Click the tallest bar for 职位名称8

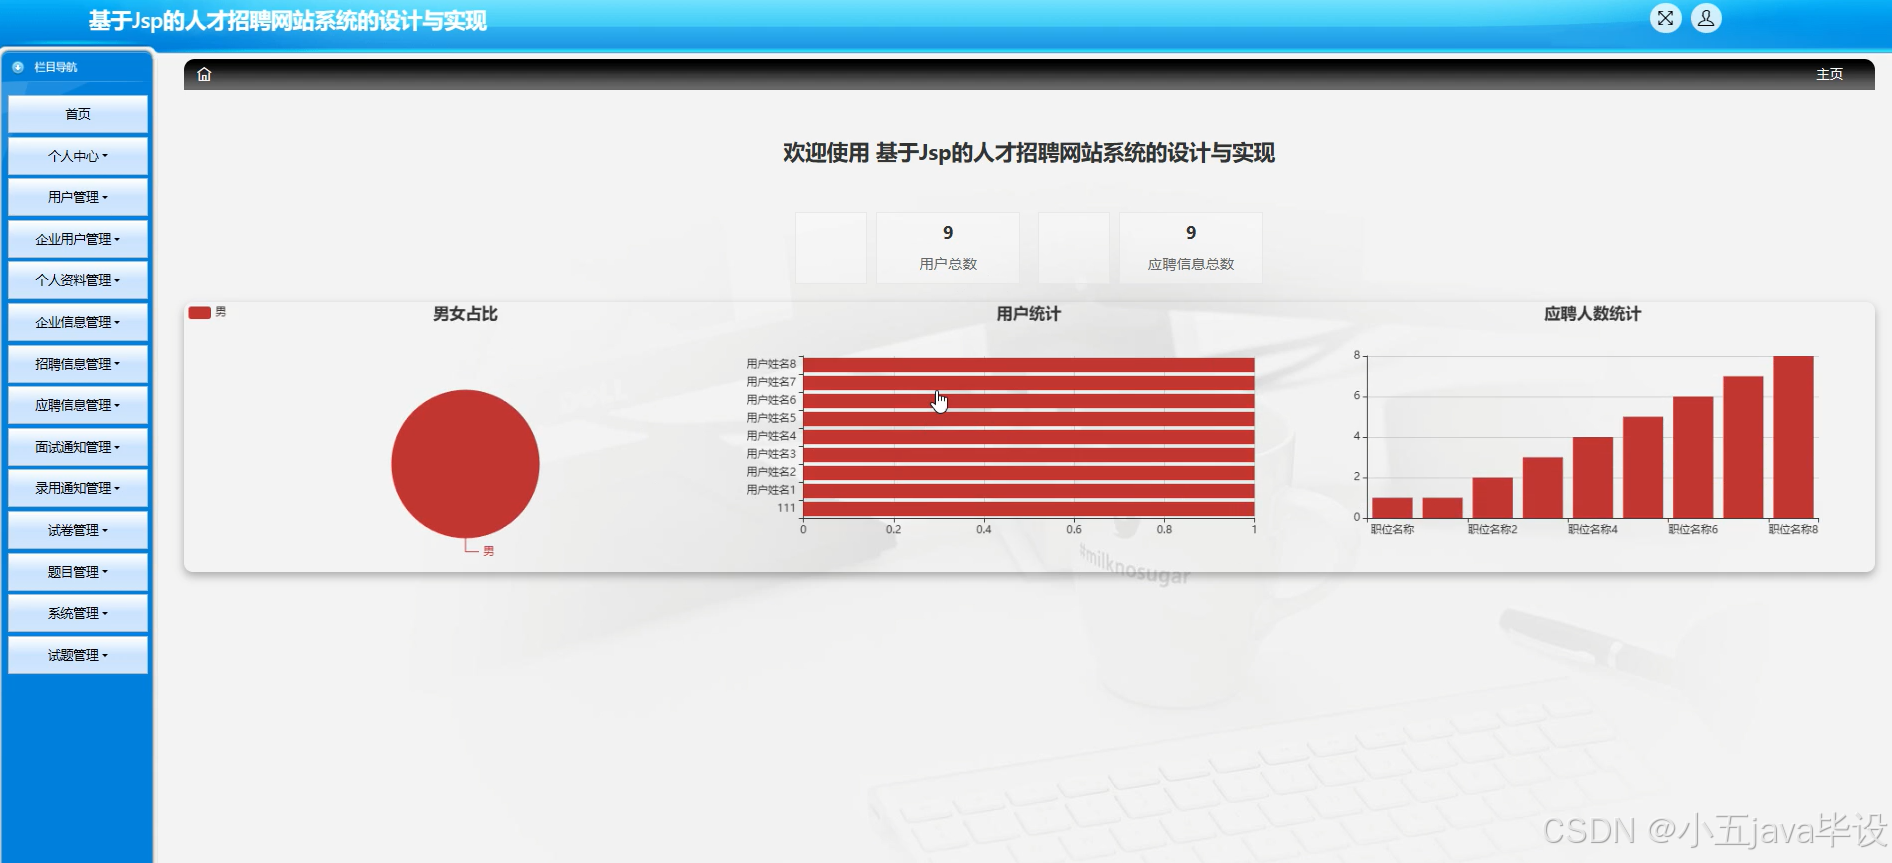click(x=1793, y=437)
